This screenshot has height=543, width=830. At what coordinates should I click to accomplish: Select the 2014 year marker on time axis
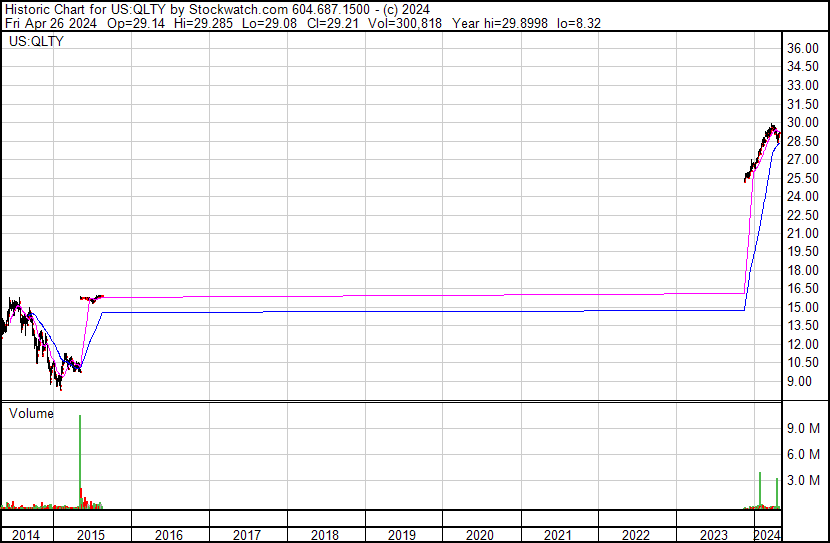coord(26,535)
